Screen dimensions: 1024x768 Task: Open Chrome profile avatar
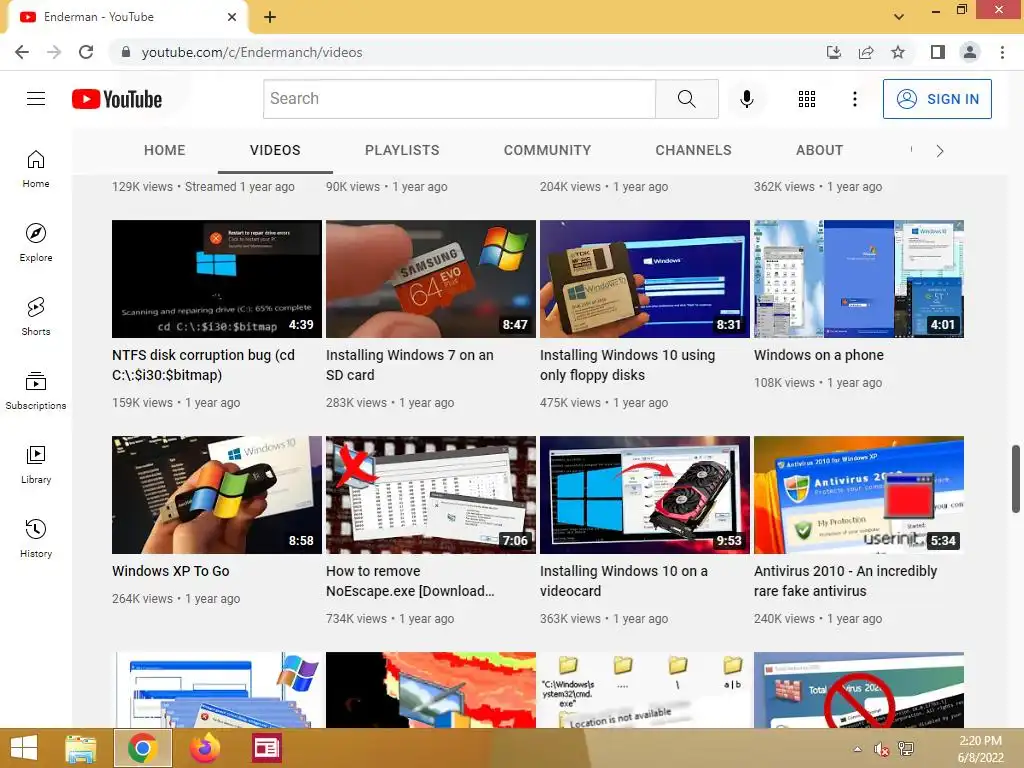[x=970, y=52]
